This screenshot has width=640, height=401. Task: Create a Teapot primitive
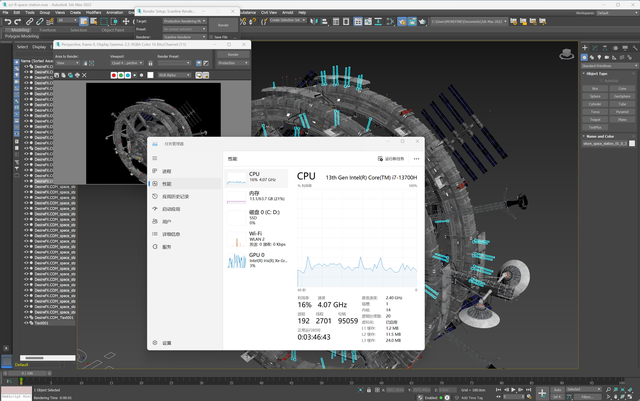coord(595,120)
